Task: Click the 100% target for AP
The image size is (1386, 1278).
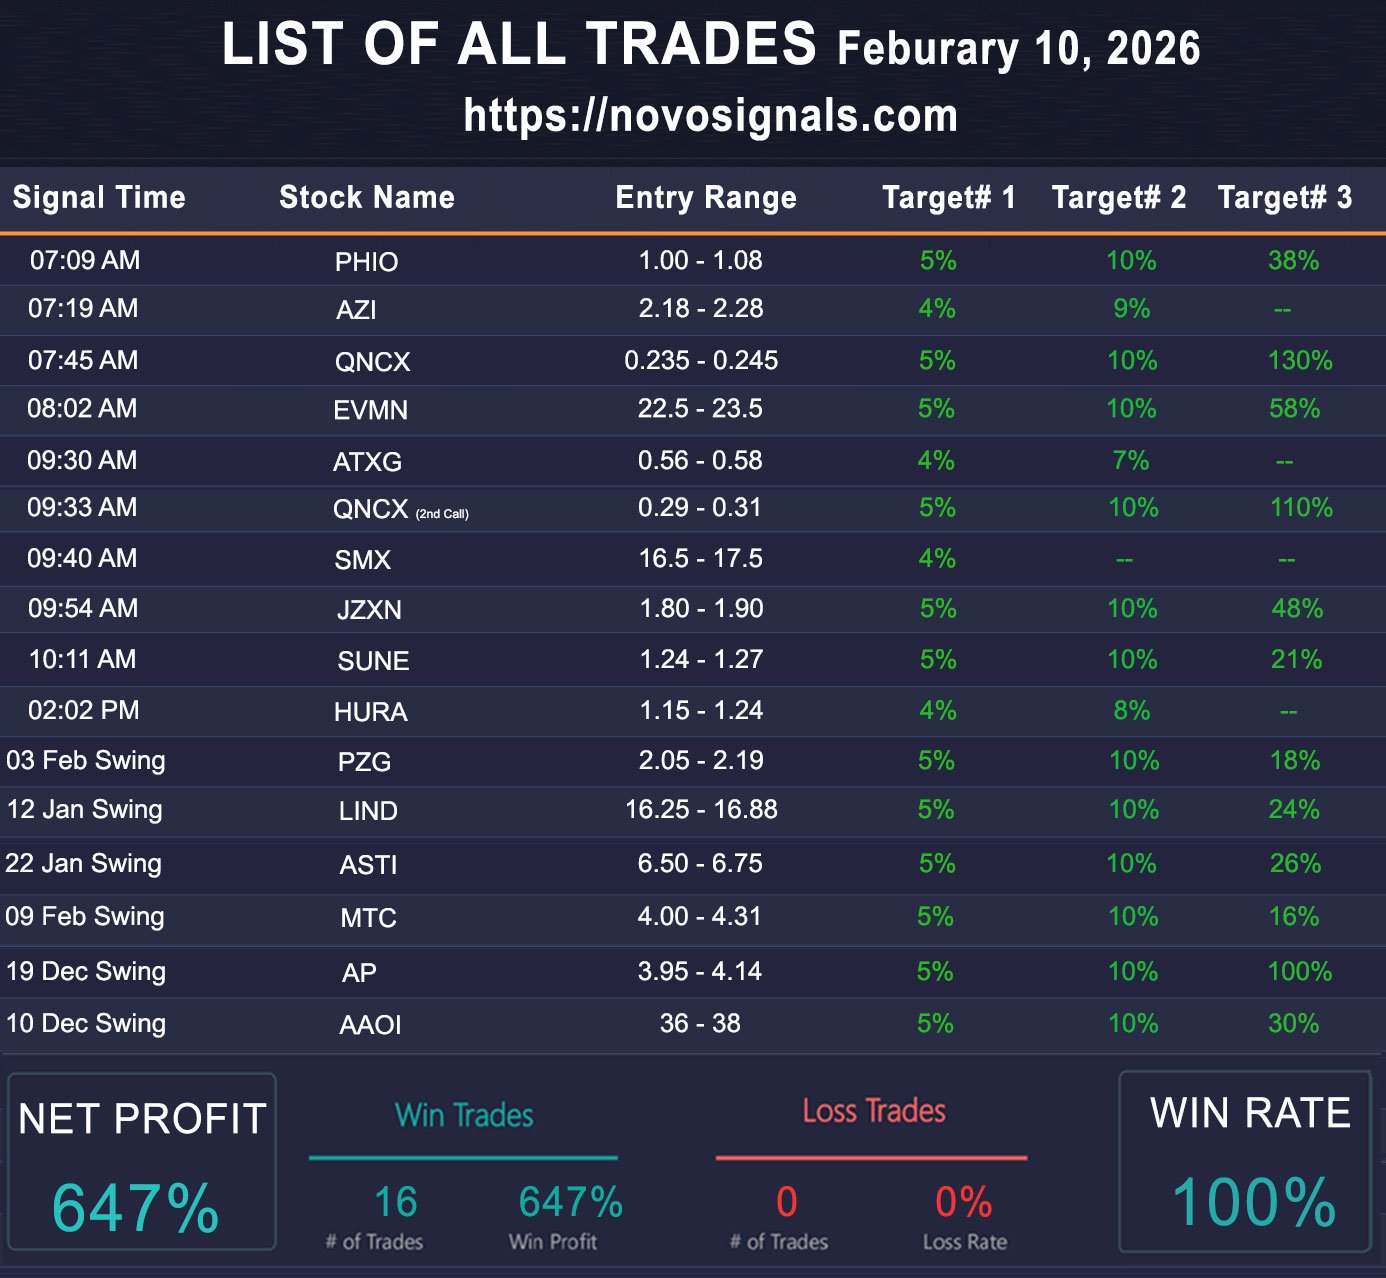Action: [1299, 972]
